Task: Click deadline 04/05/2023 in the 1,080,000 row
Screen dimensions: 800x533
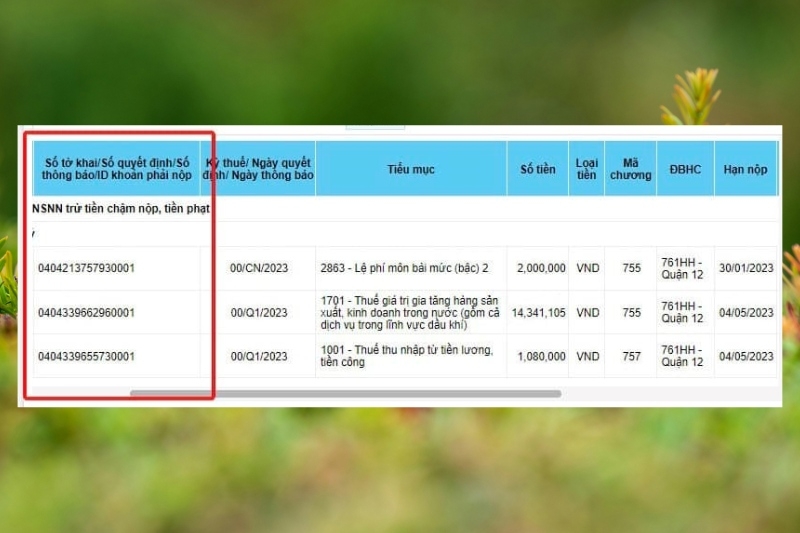Action: (746, 357)
